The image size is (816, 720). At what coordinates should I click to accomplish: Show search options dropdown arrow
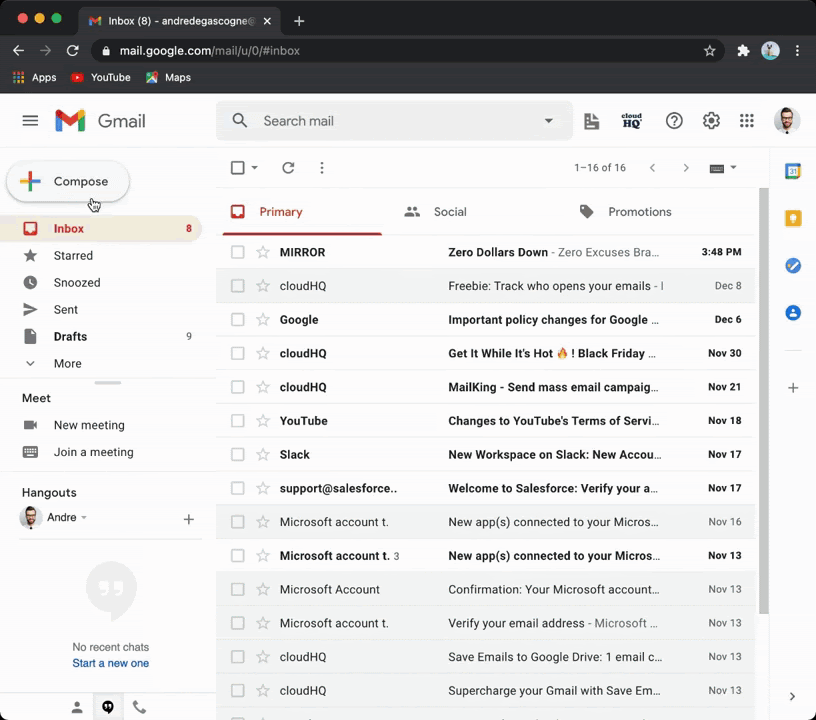coord(549,121)
